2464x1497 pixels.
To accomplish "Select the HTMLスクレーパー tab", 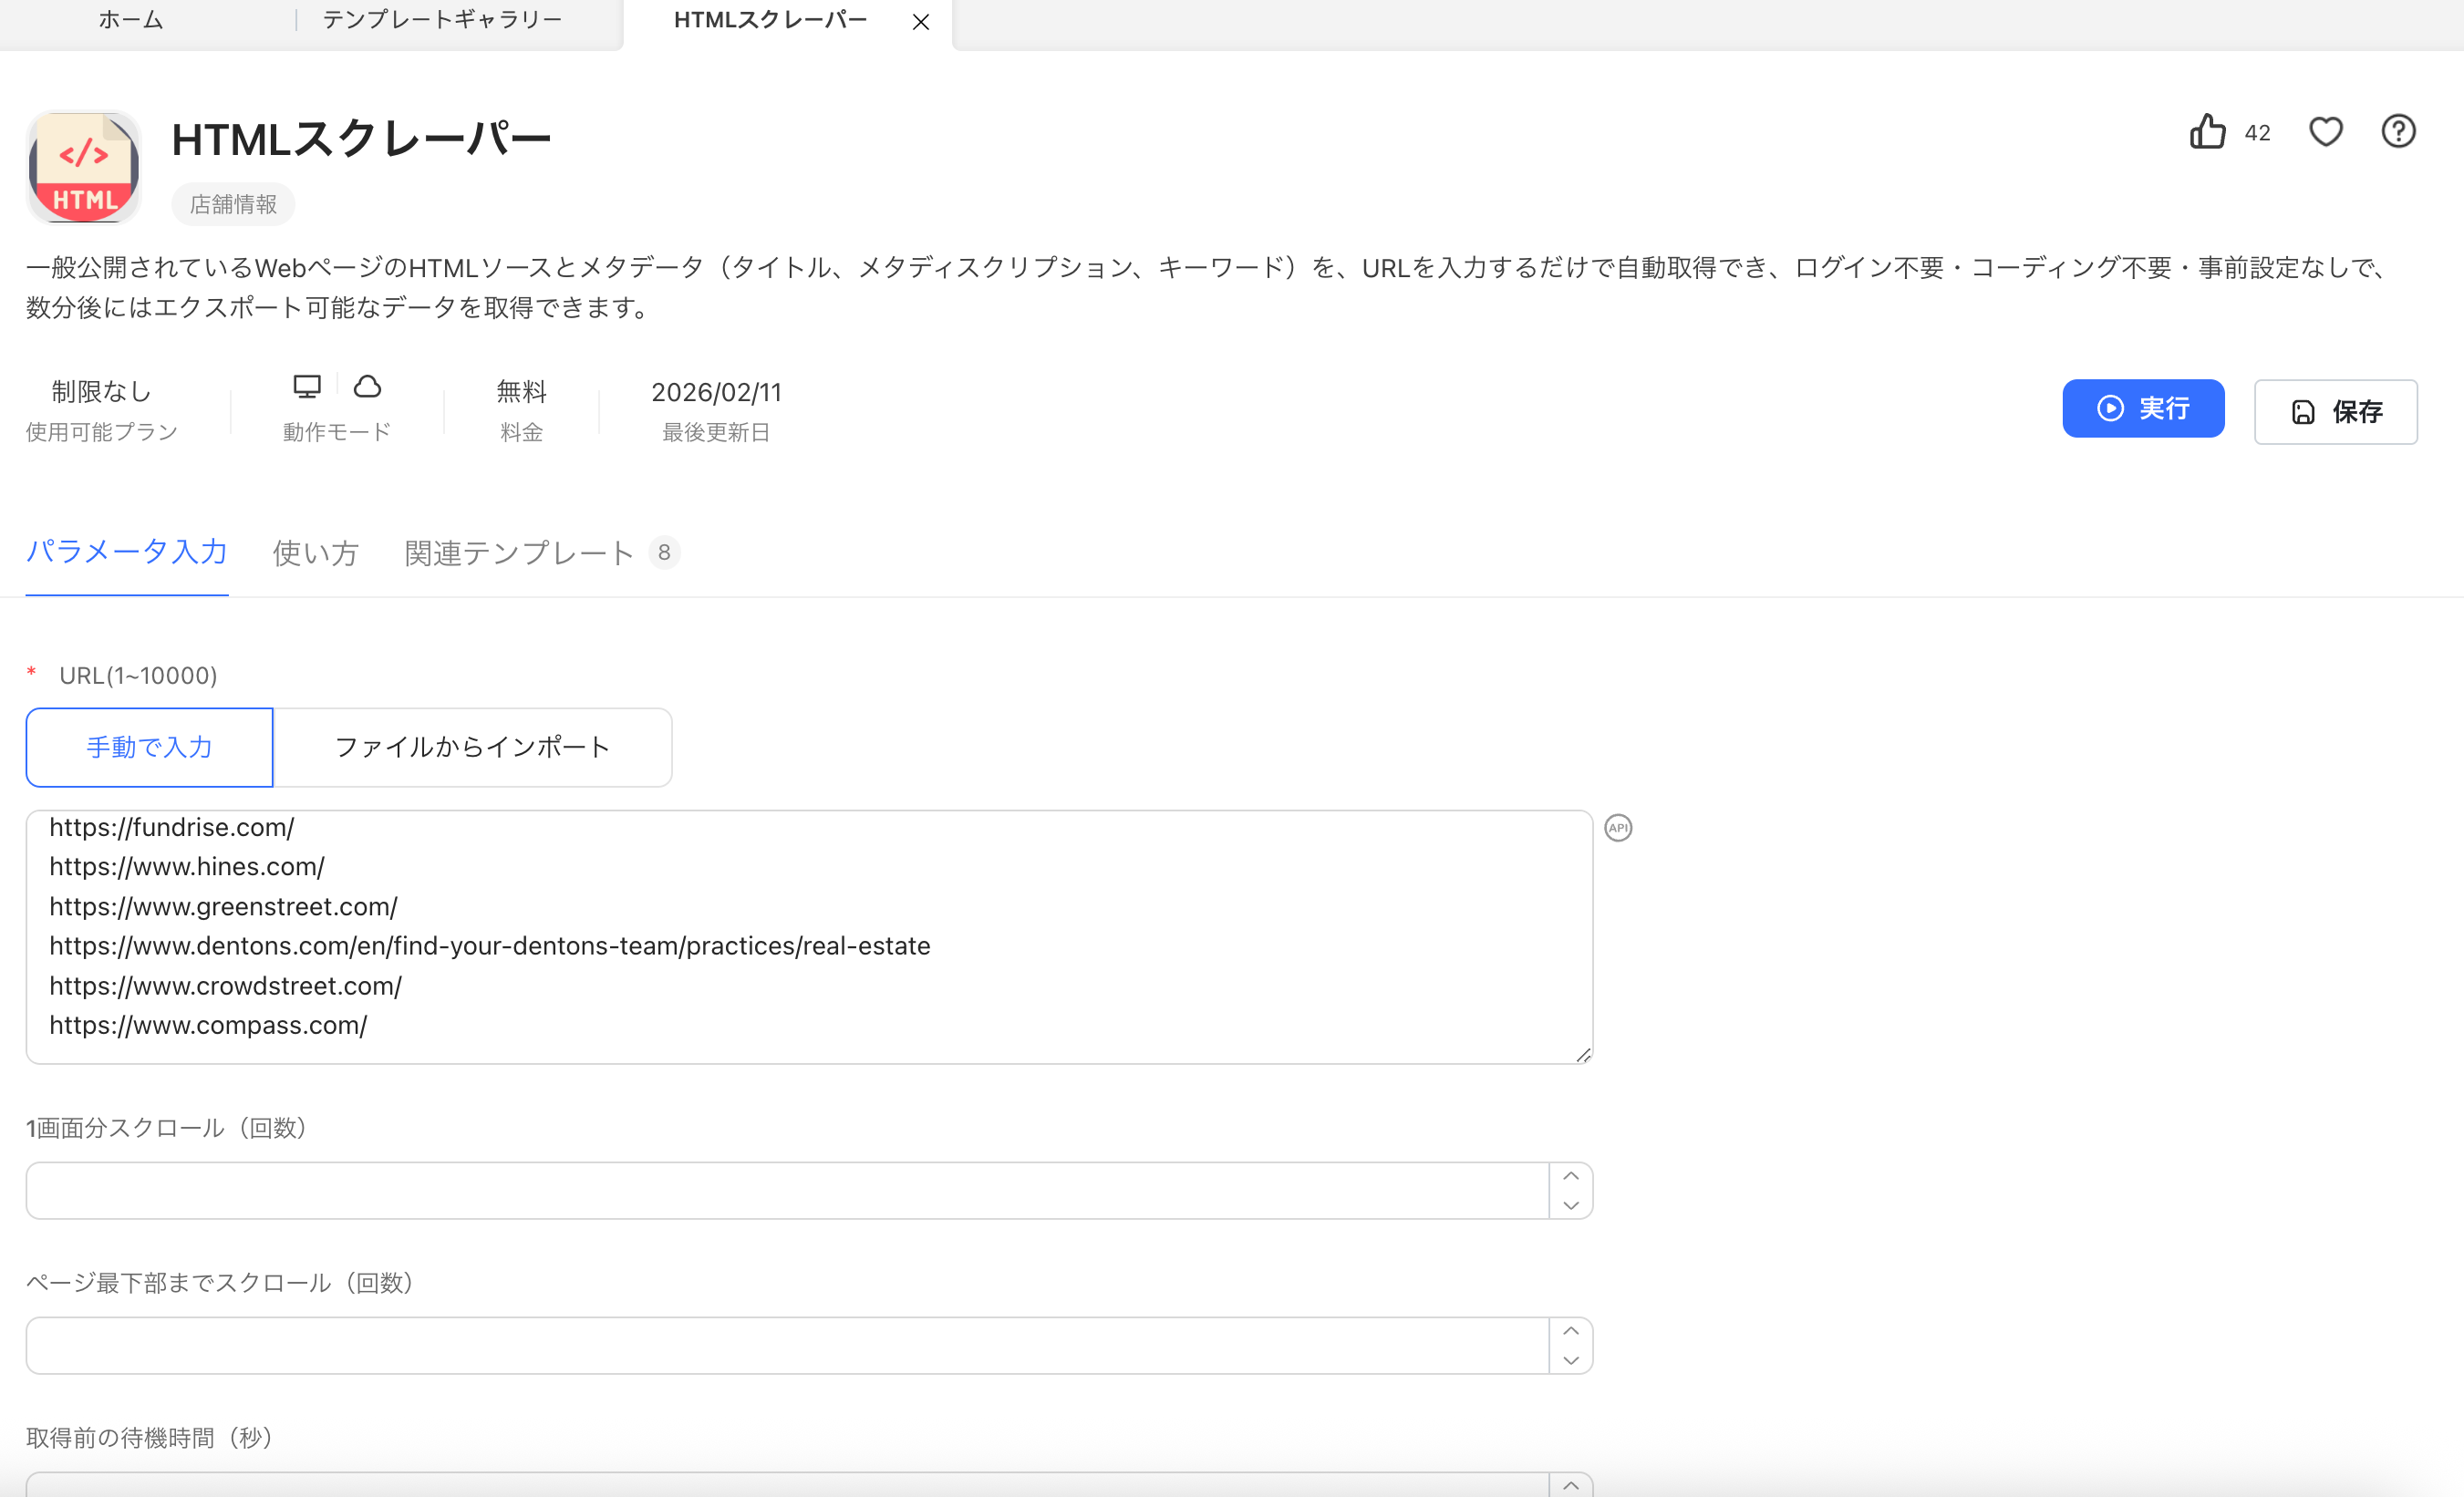I will 770,20.
